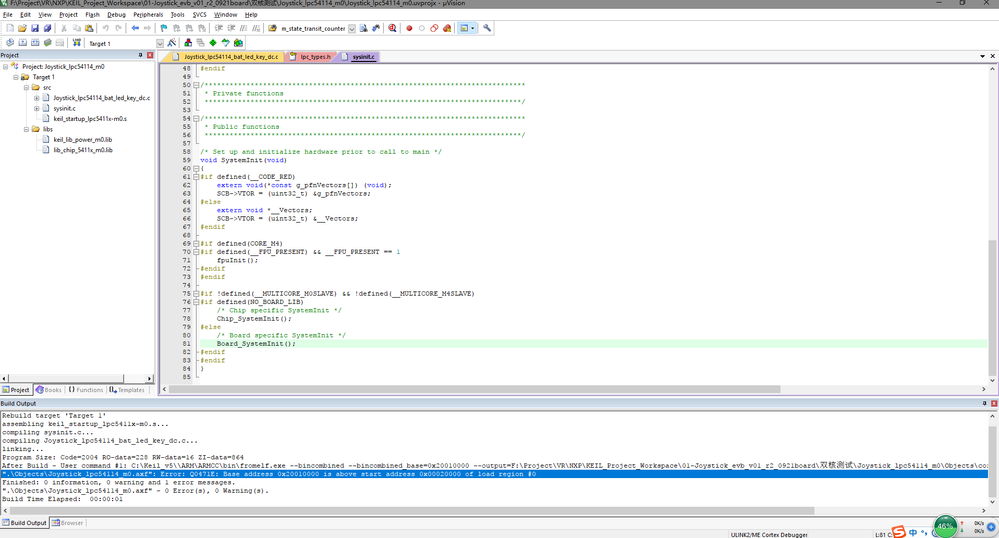Close the Build Output panel with its red X
999x538 pixels.
(x=994, y=404)
